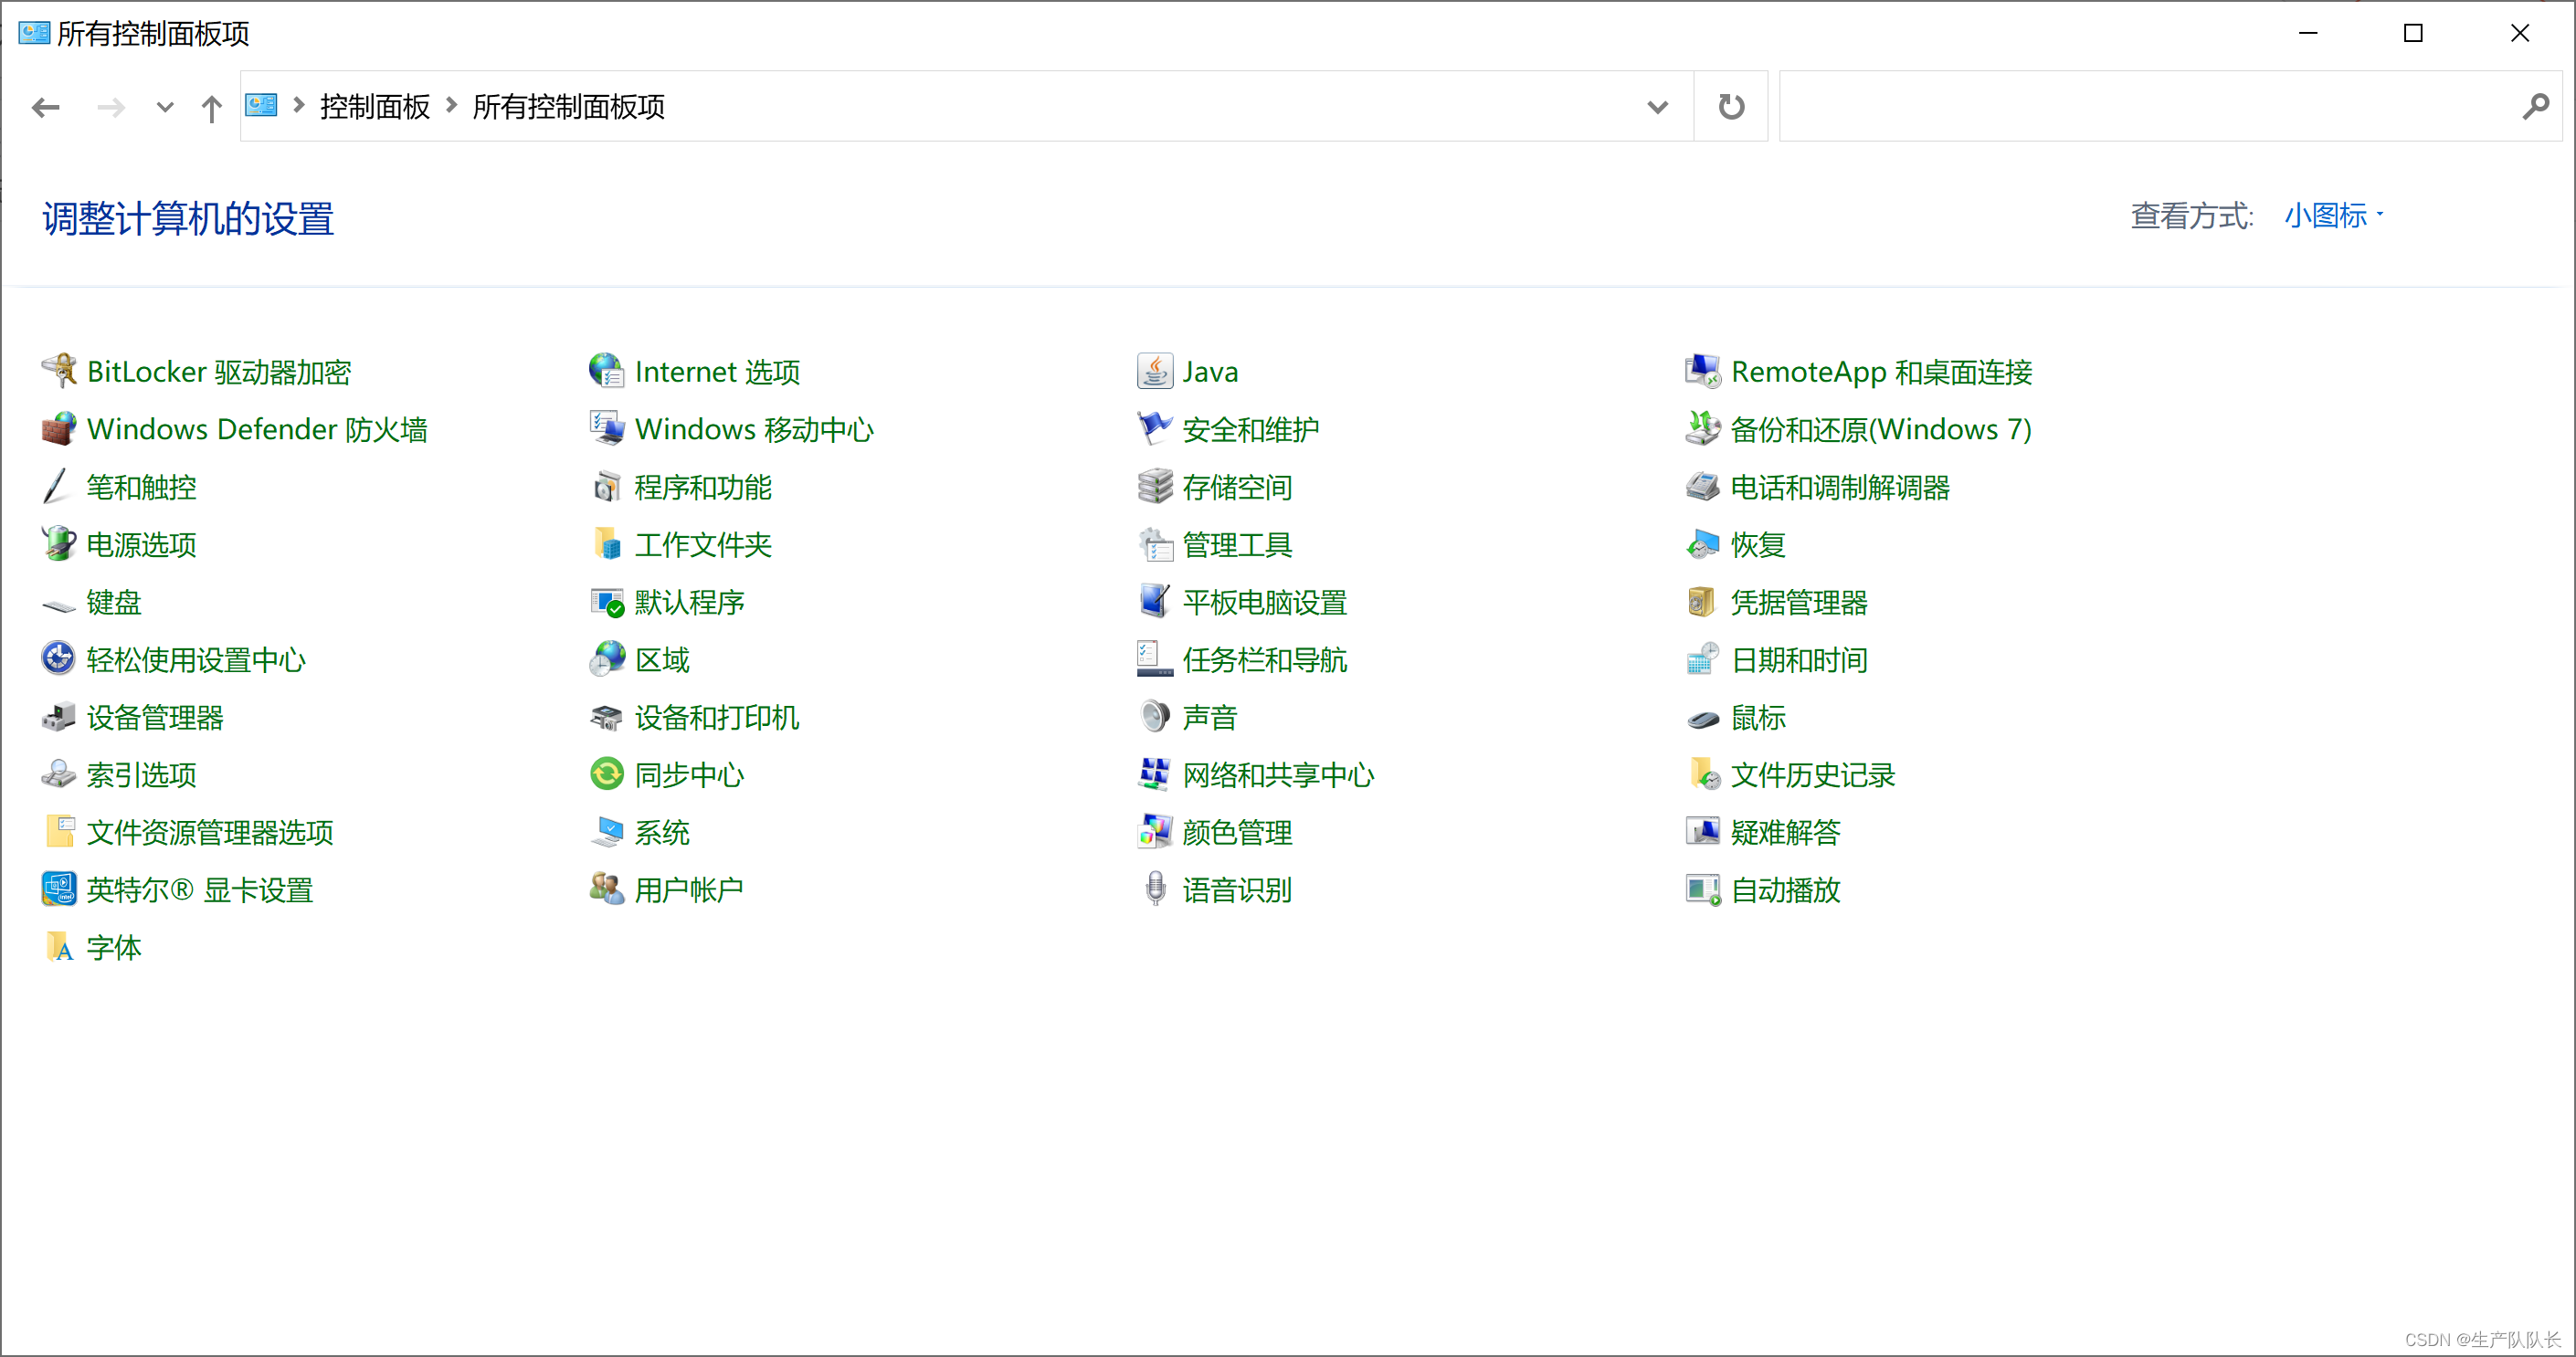Select 所有控制面板项 breadcrumb segment
This screenshot has height=1357, width=2576.
[568, 107]
